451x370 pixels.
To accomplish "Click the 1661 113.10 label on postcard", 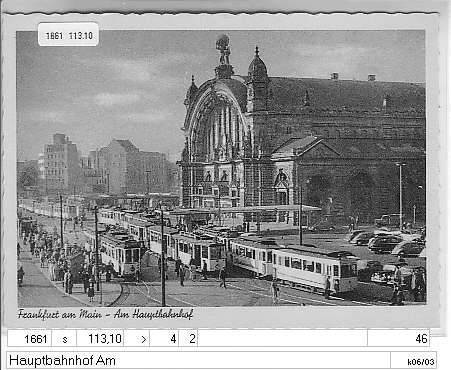I will click(x=68, y=34).
